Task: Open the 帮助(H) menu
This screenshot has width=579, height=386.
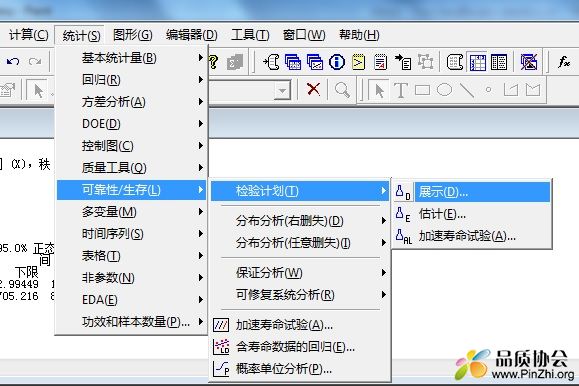Action: [359, 35]
